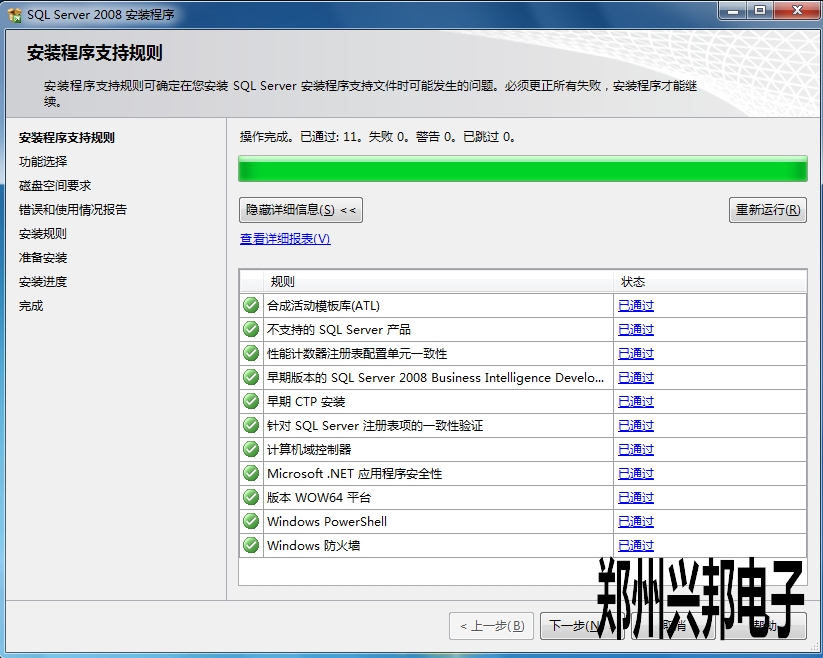Click green check icon for Microsoft .NET 应用程序安全性
The image size is (823, 658).
tap(251, 473)
